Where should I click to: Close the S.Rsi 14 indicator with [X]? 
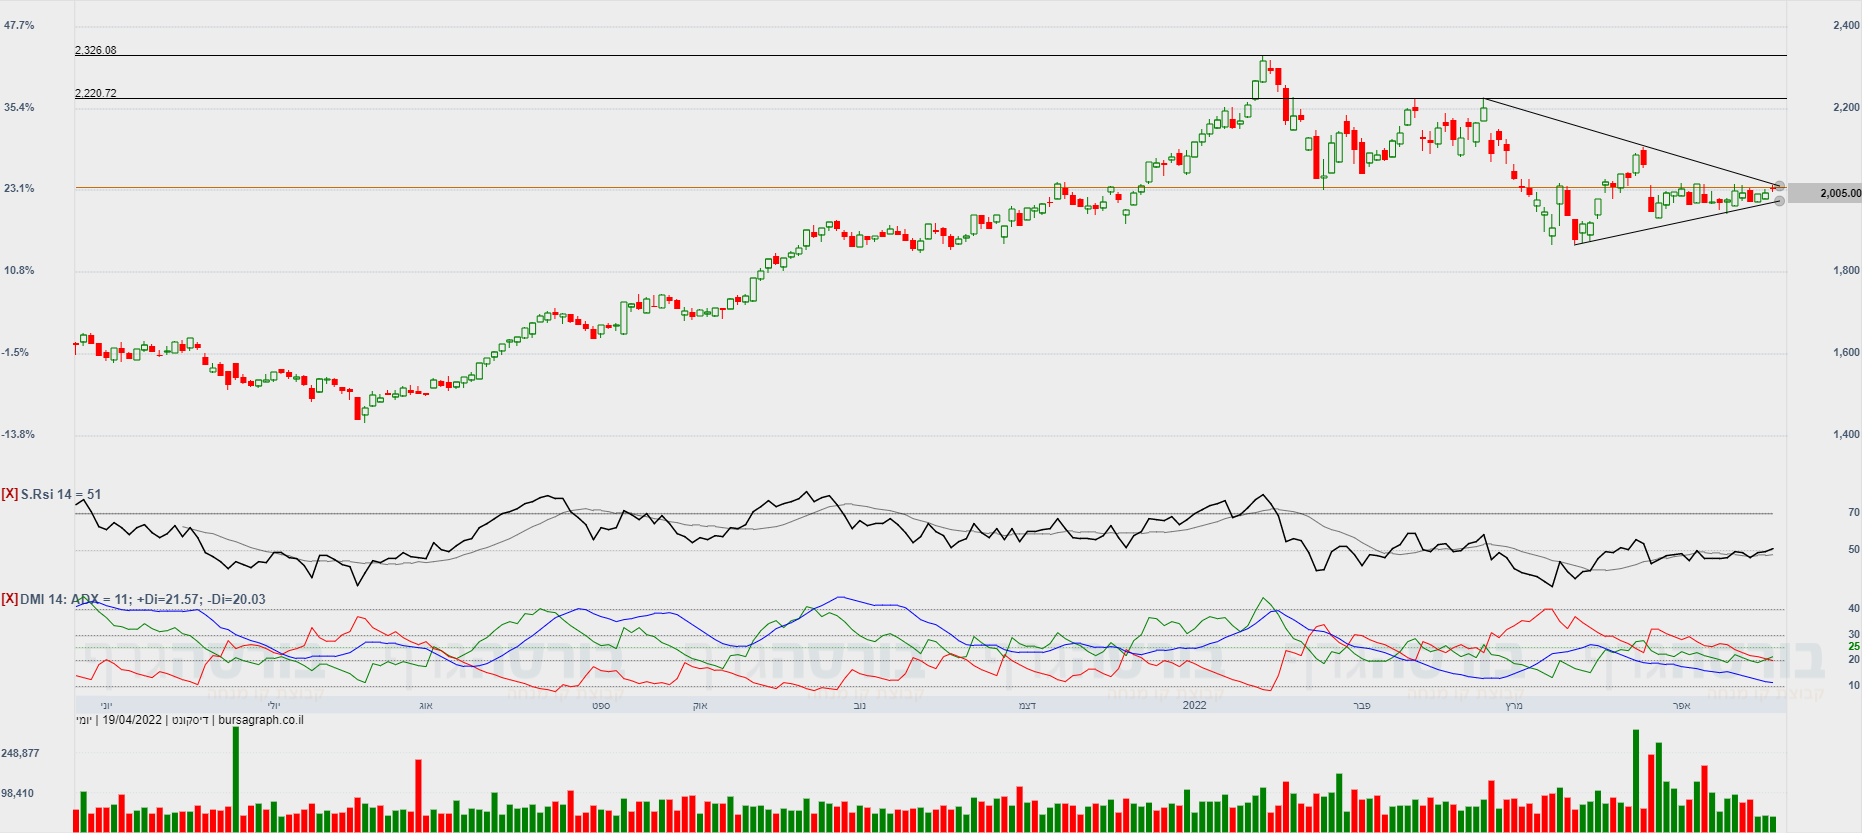(10, 494)
